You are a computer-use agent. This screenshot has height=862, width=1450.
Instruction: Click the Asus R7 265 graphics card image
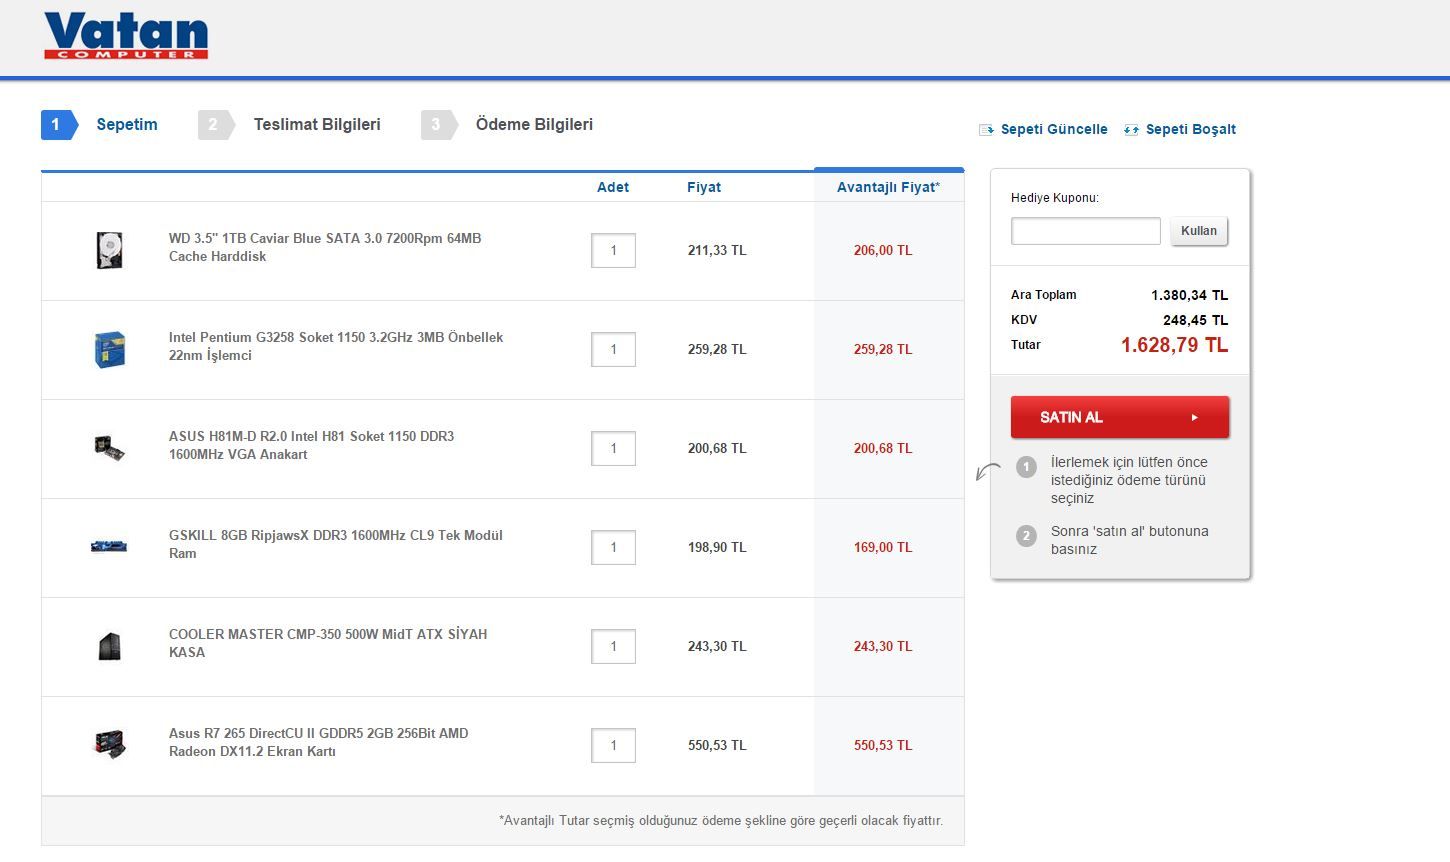(x=109, y=744)
